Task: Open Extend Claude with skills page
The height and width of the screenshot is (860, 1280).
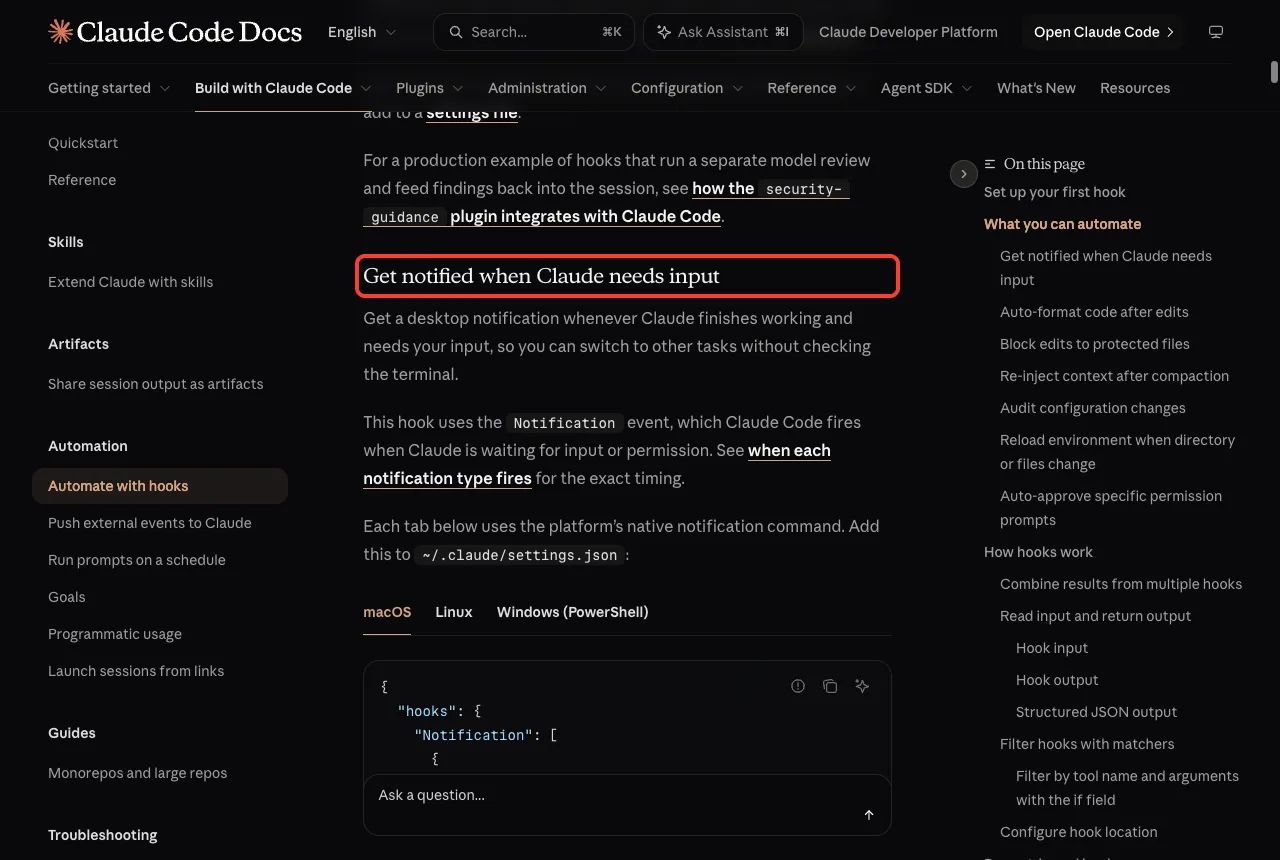Action: (x=130, y=282)
